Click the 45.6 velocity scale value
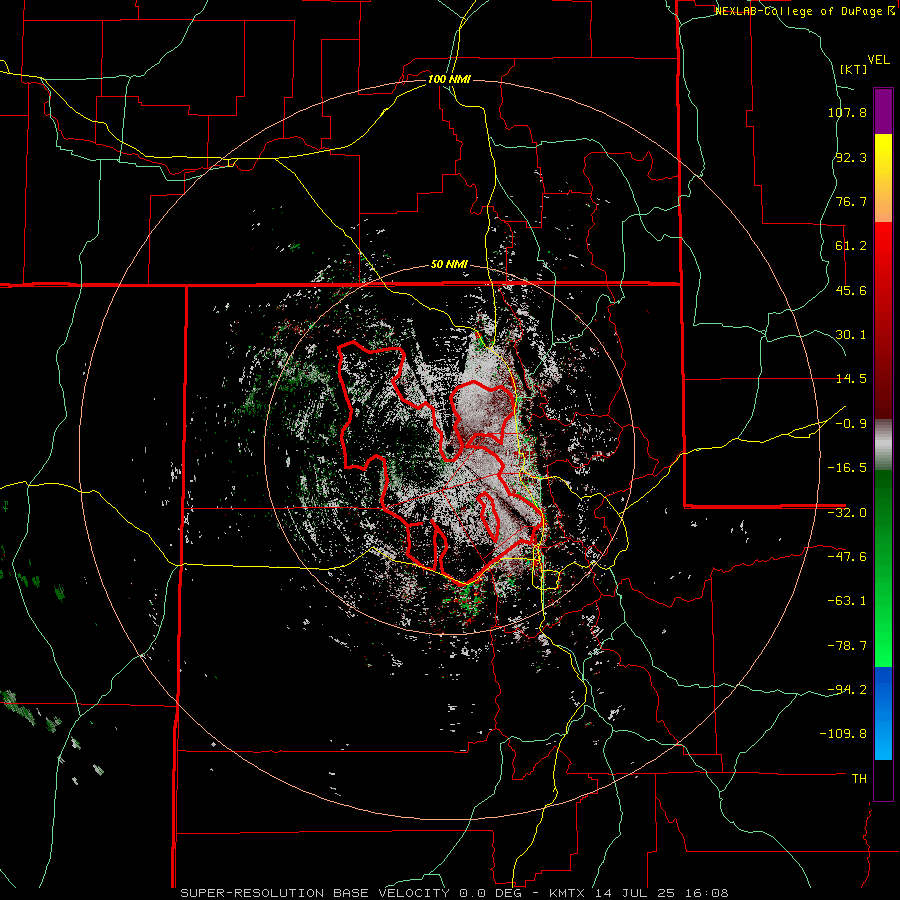The image size is (900, 900). 851,290
